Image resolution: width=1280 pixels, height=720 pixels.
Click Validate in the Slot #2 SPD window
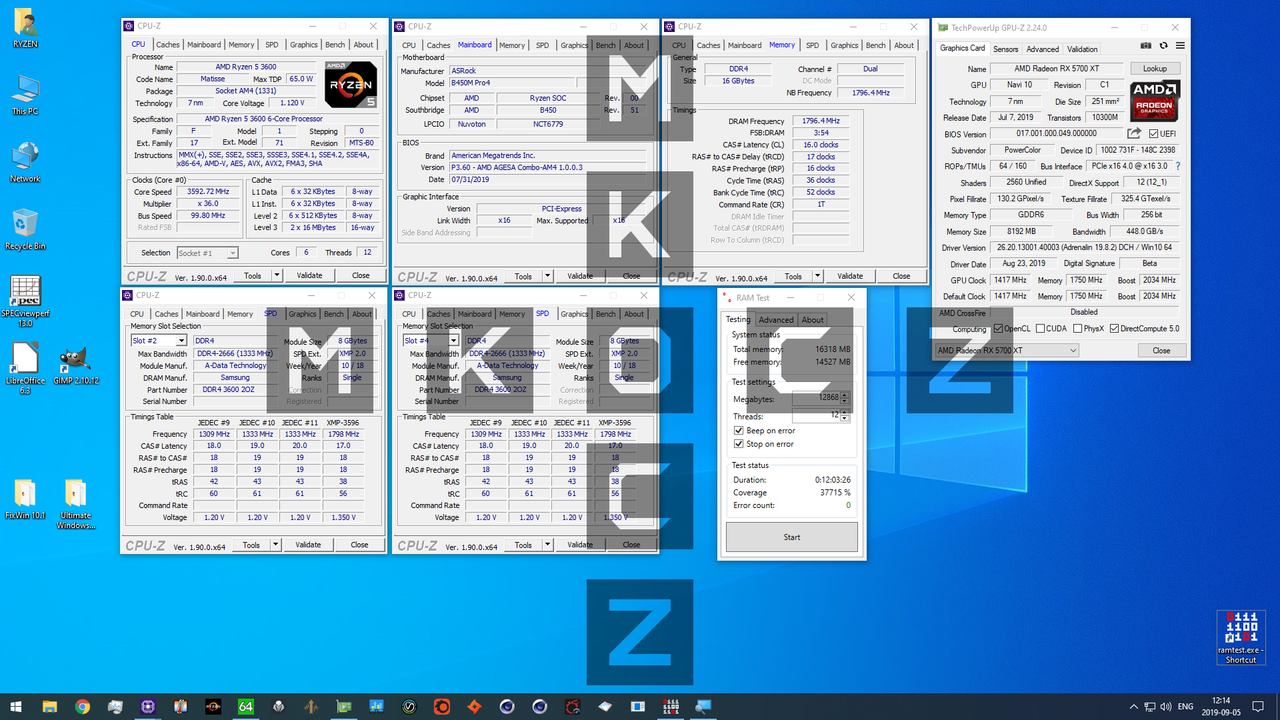click(x=308, y=545)
